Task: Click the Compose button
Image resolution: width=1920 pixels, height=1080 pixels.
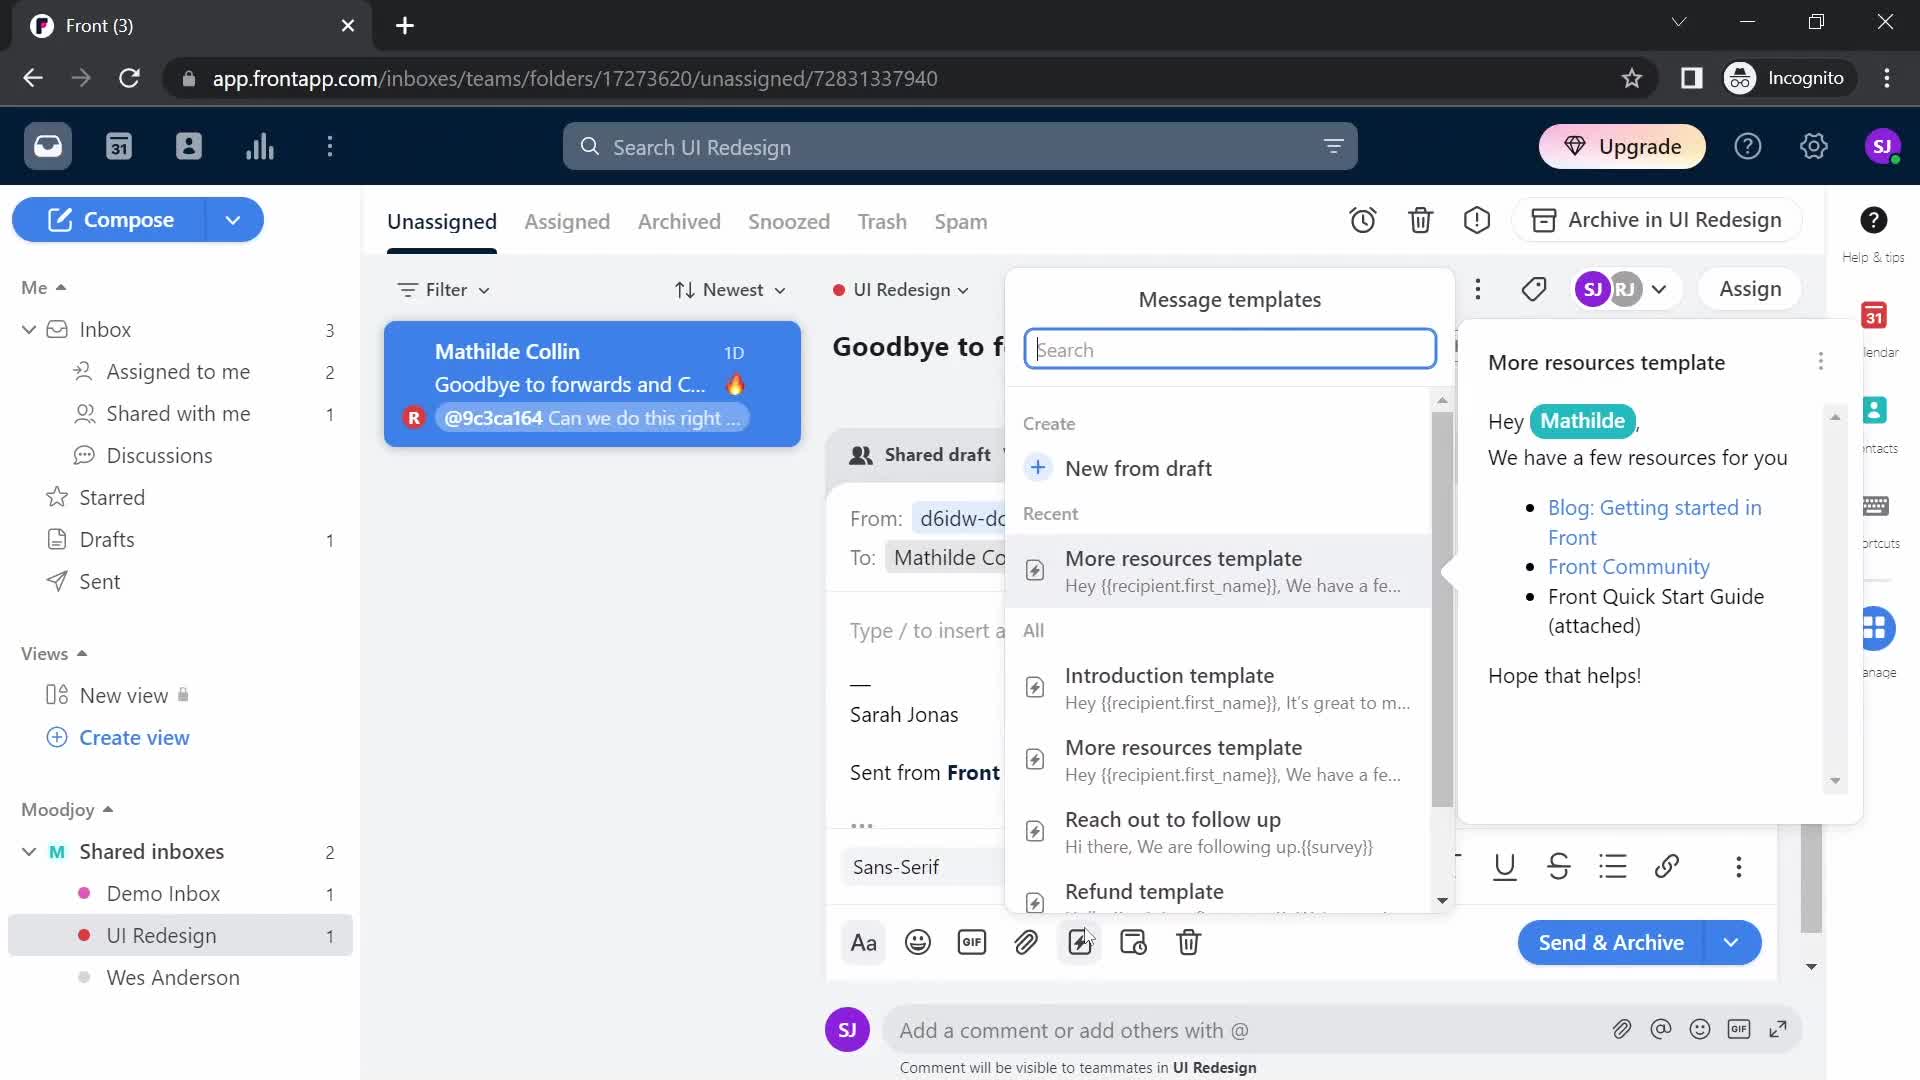Action: tap(109, 220)
